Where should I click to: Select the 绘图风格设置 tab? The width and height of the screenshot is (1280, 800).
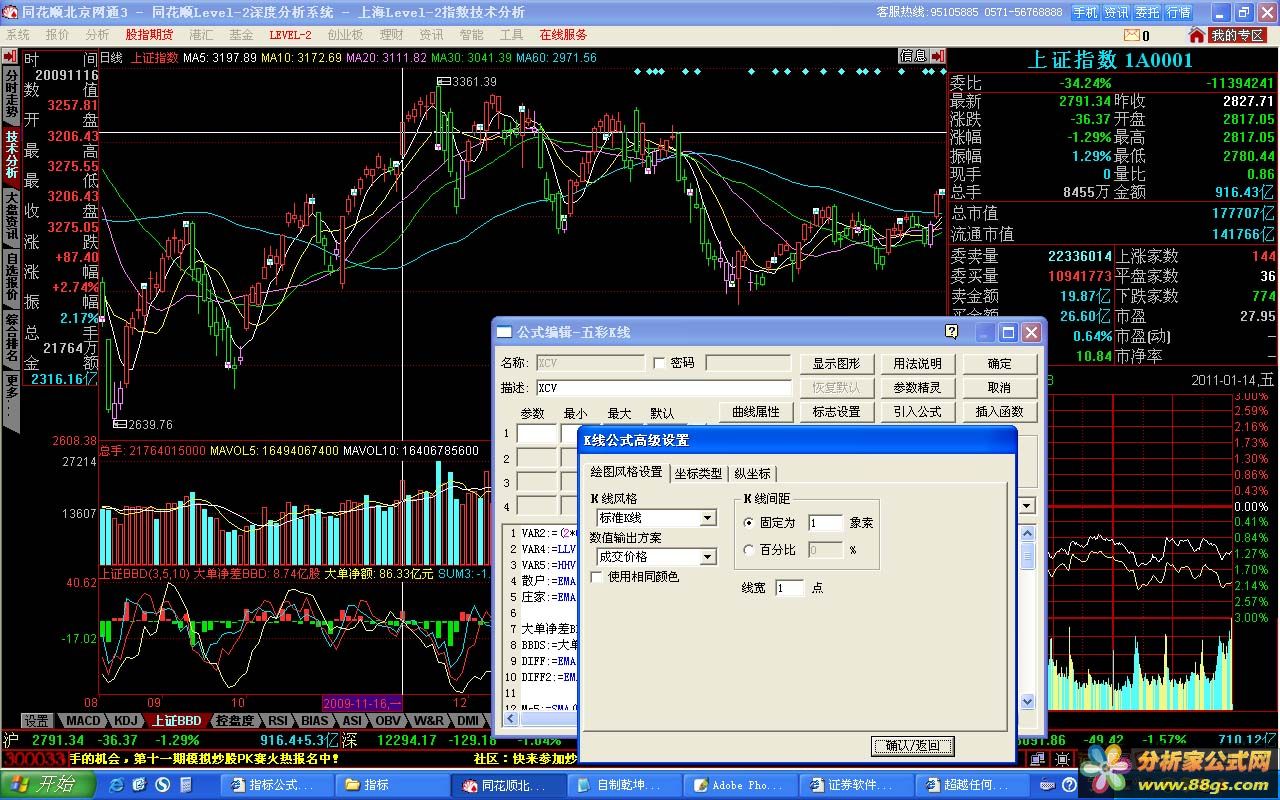pyautogui.click(x=626, y=472)
